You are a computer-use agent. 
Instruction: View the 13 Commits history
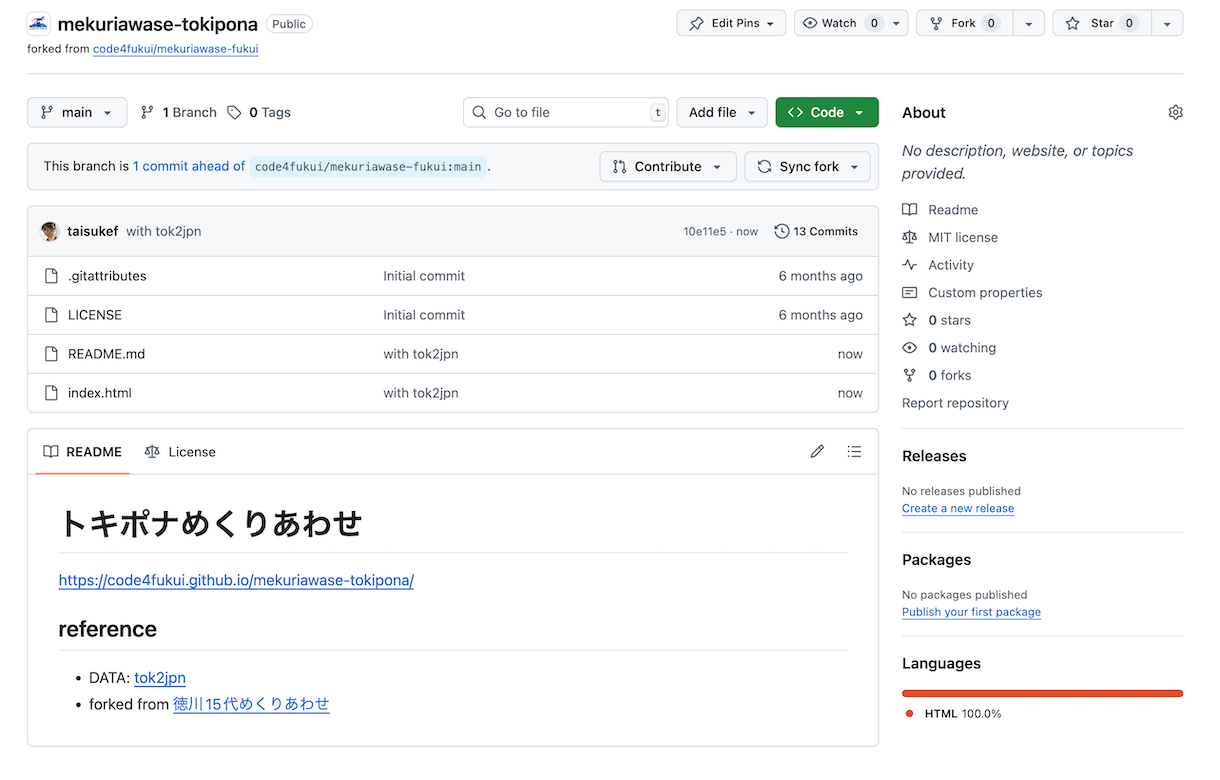click(816, 232)
